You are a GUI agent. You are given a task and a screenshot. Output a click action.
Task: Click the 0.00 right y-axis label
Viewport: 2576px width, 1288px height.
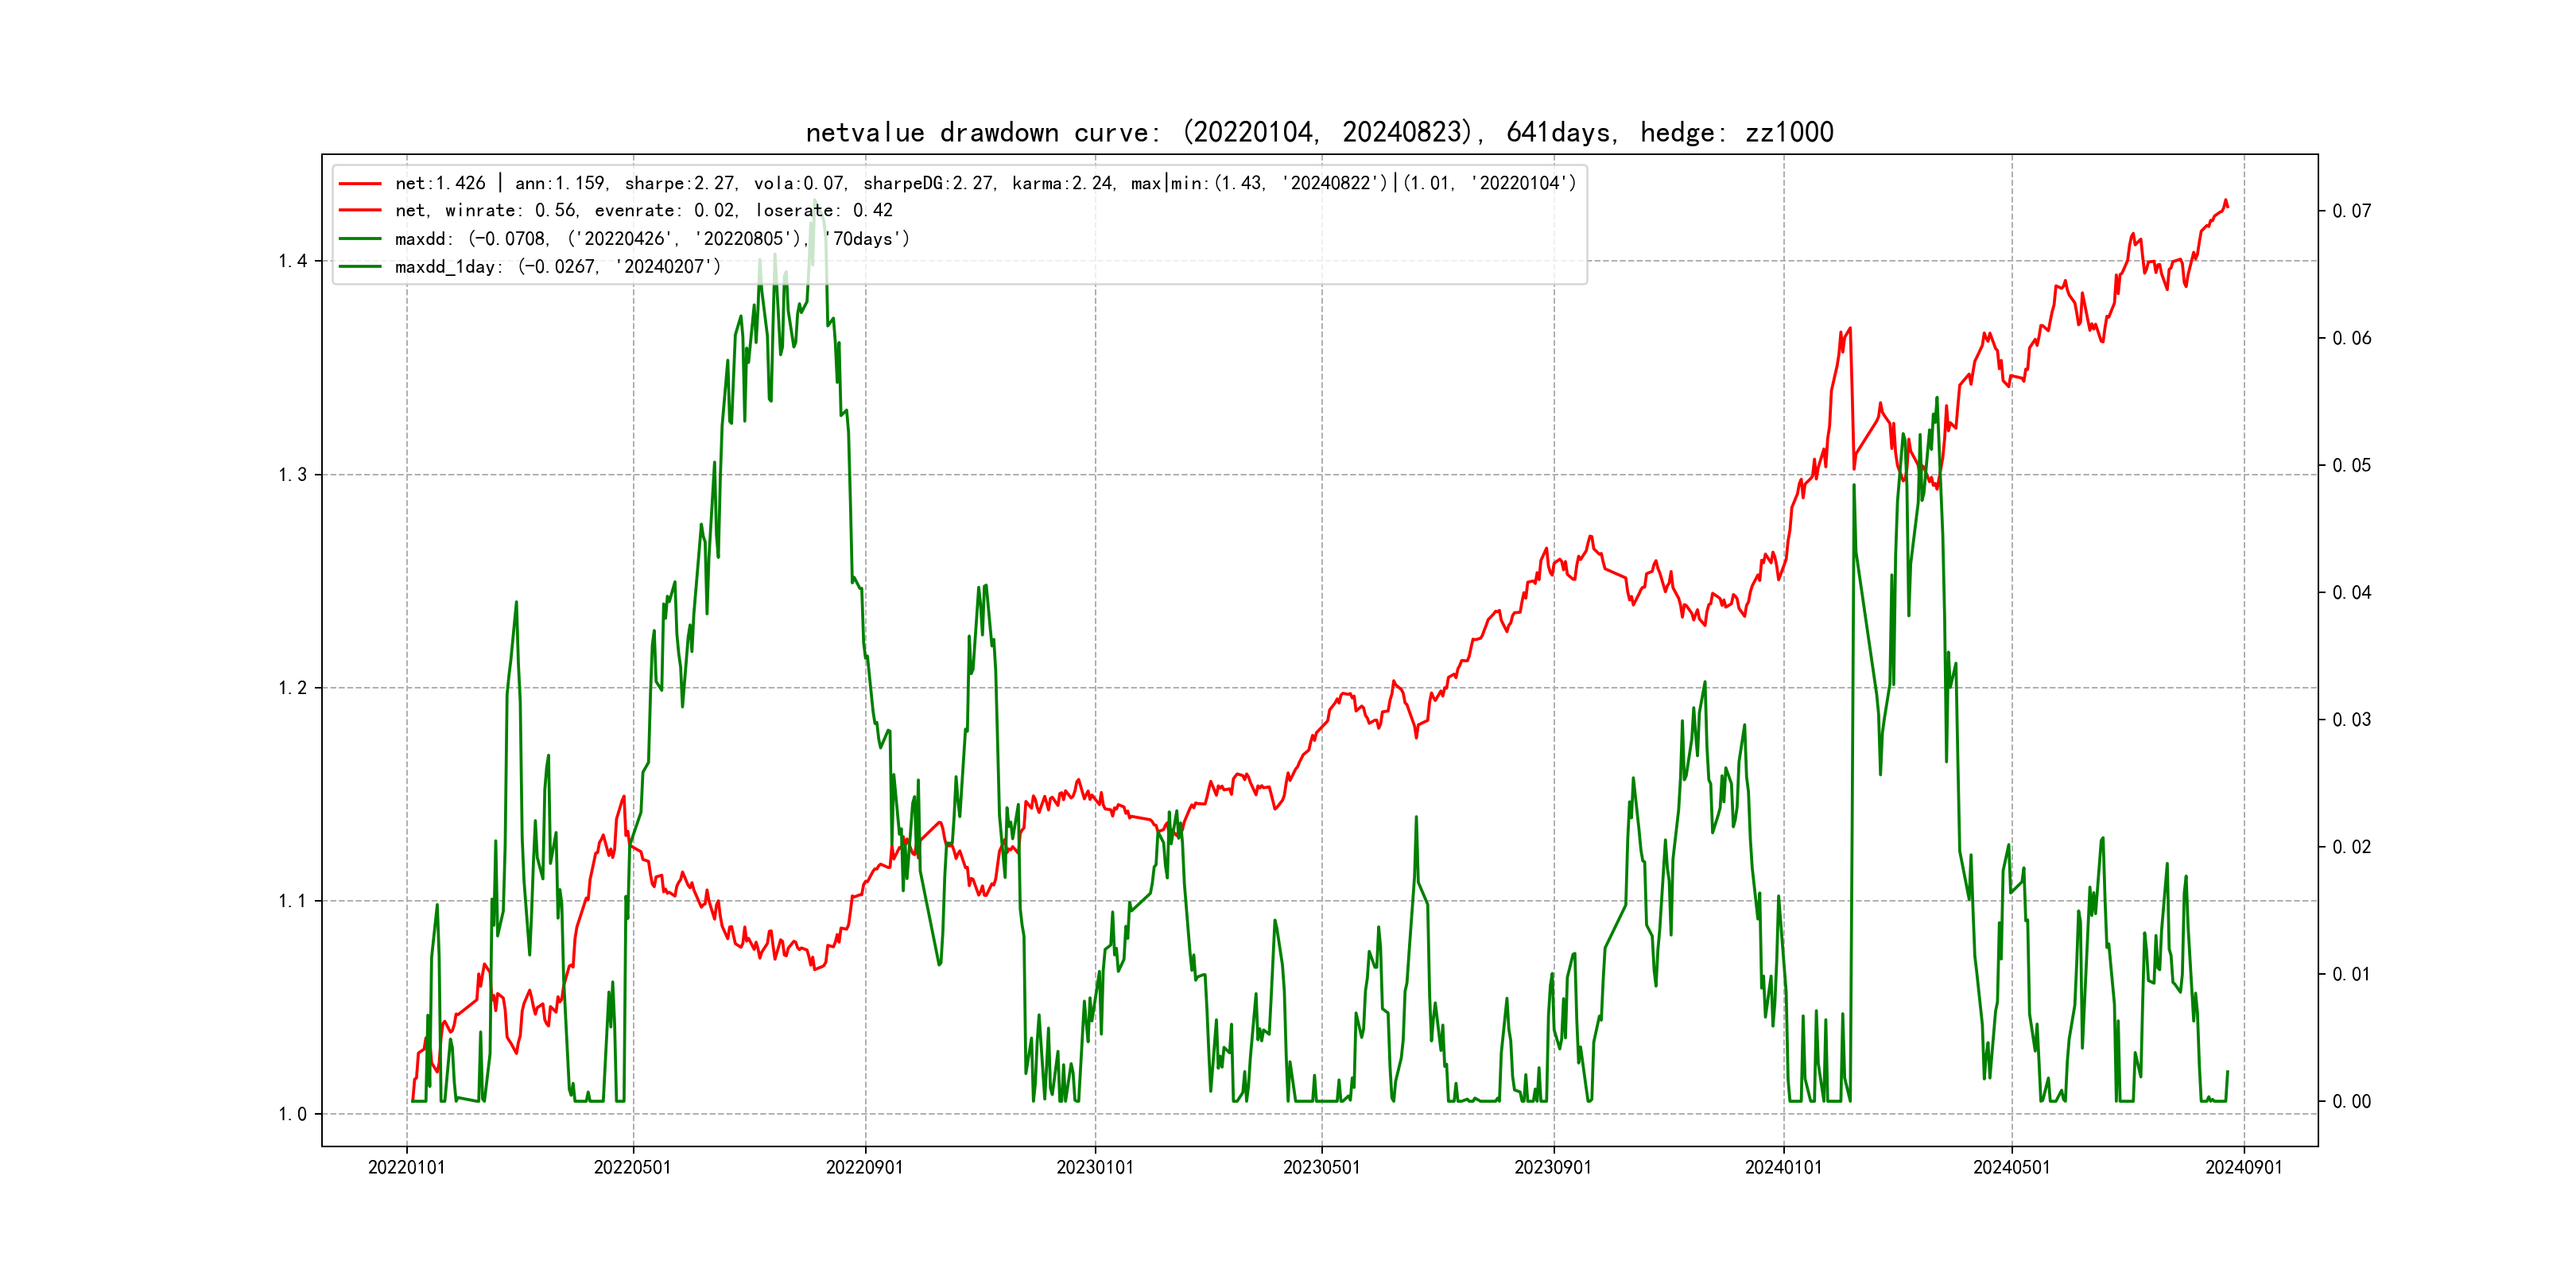pyautogui.click(x=2351, y=1102)
